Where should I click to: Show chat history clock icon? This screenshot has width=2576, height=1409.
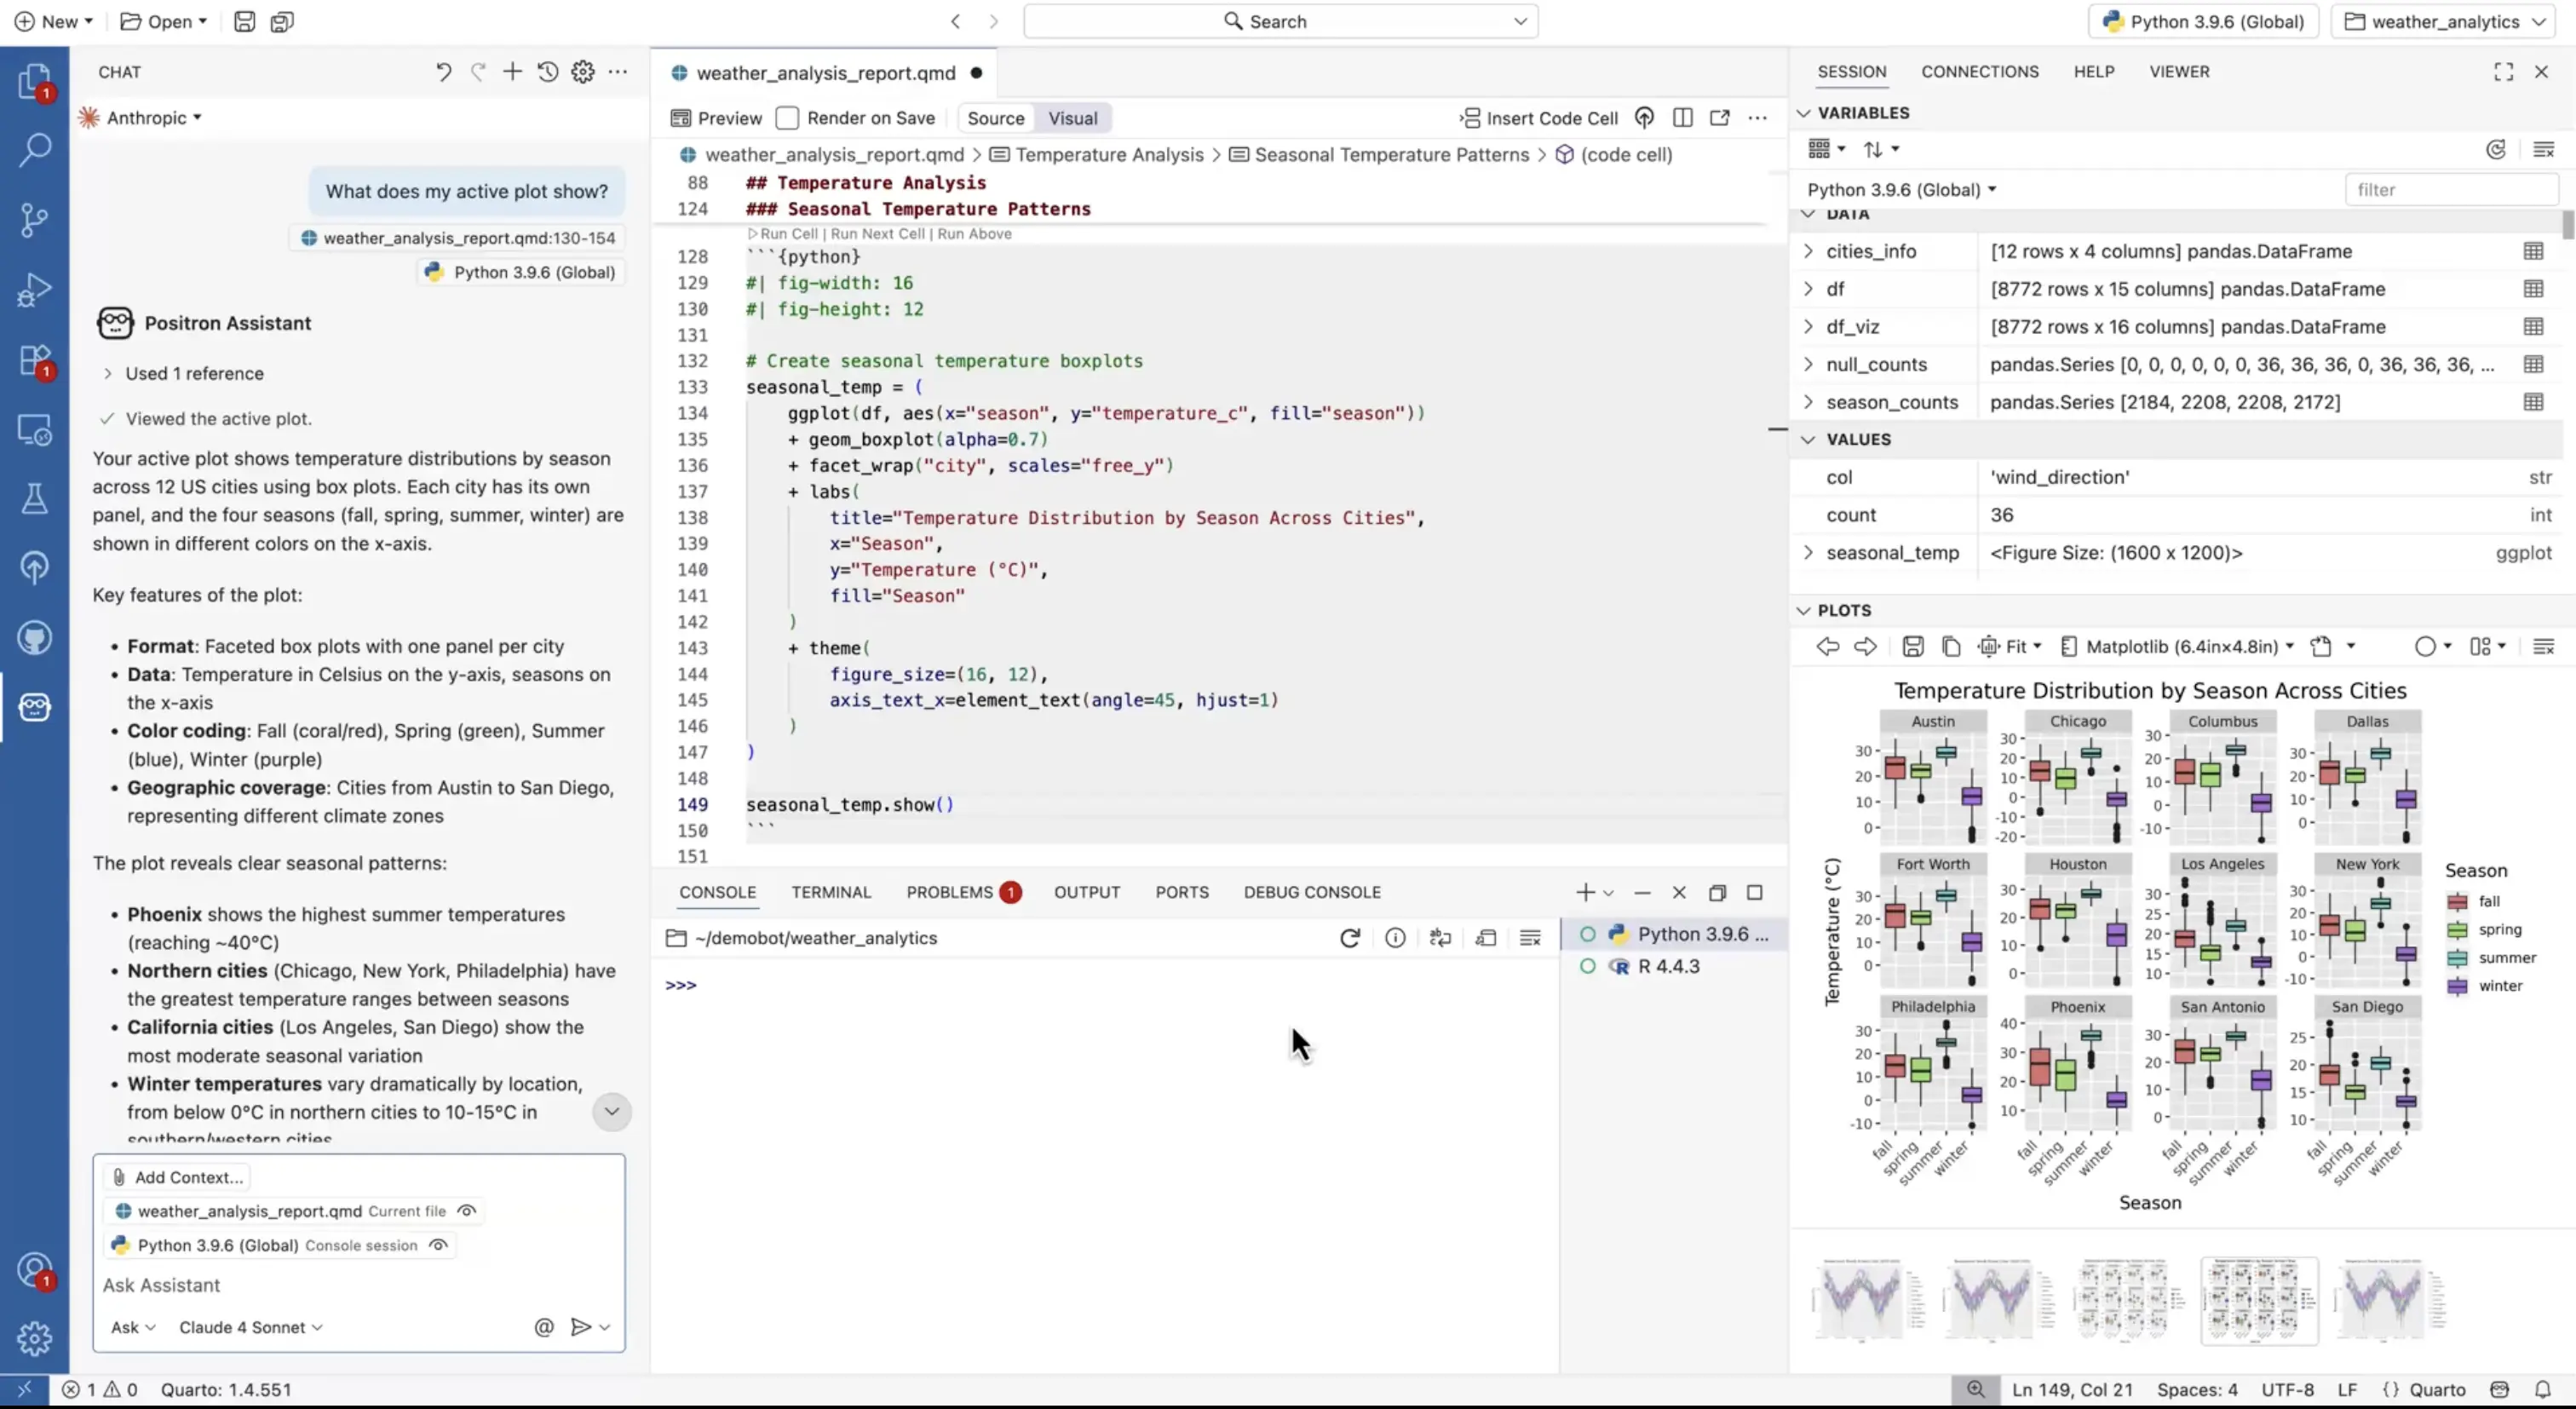[x=547, y=72]
